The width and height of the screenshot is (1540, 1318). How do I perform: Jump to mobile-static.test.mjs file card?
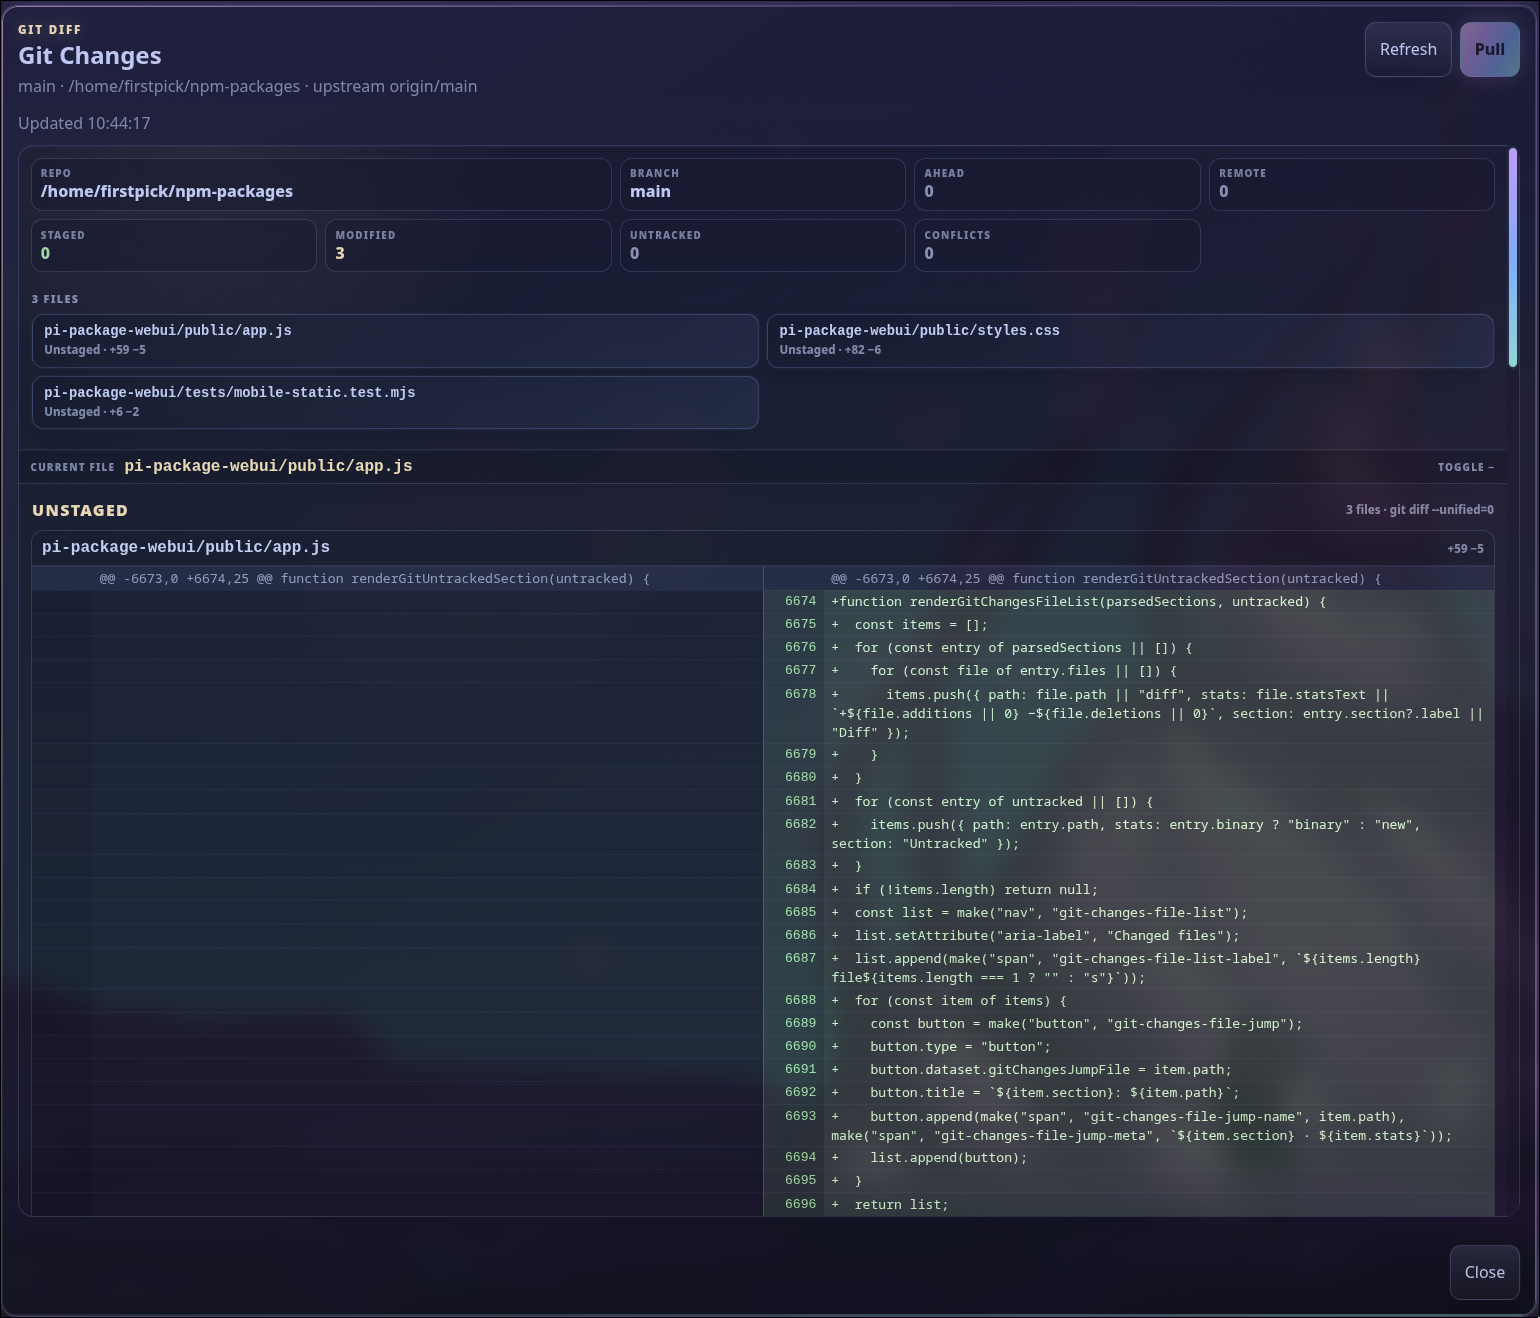coord(395,402)
